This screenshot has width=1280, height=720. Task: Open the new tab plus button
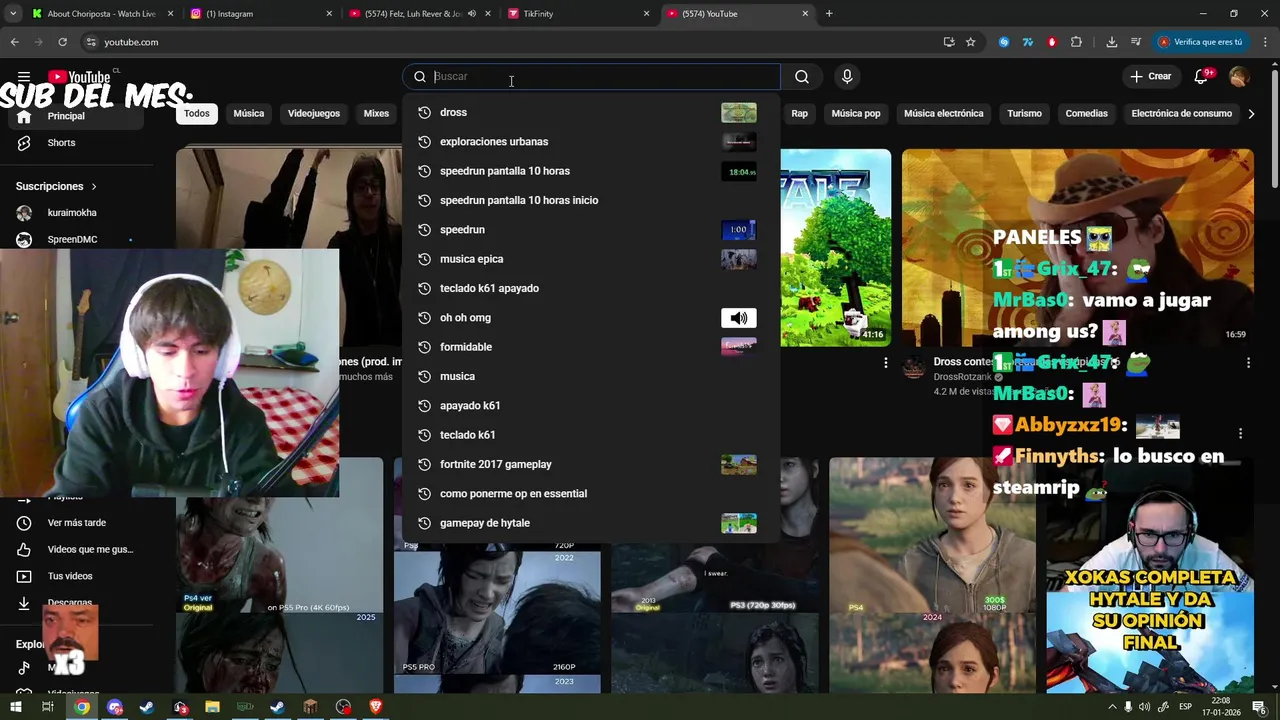pos(829,14)
